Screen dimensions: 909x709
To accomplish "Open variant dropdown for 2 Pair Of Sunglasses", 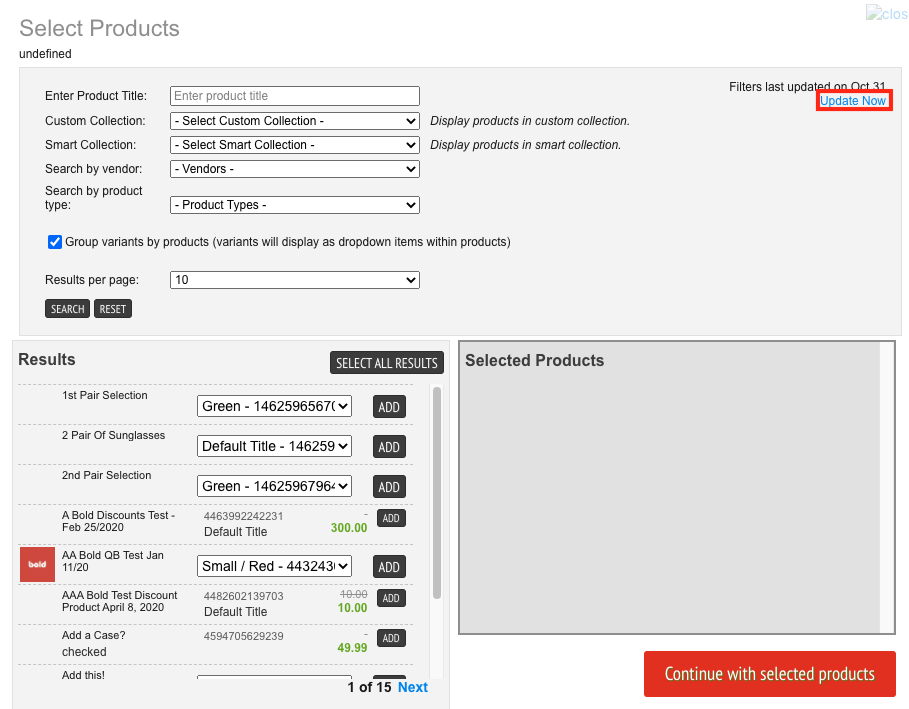I will (274, 446).
